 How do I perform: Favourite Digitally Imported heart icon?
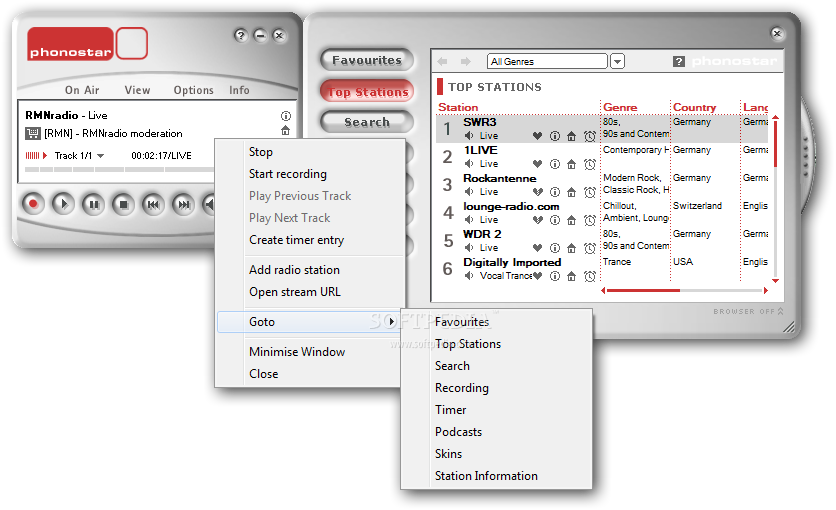pyautogui.click(x=537, y=276)
